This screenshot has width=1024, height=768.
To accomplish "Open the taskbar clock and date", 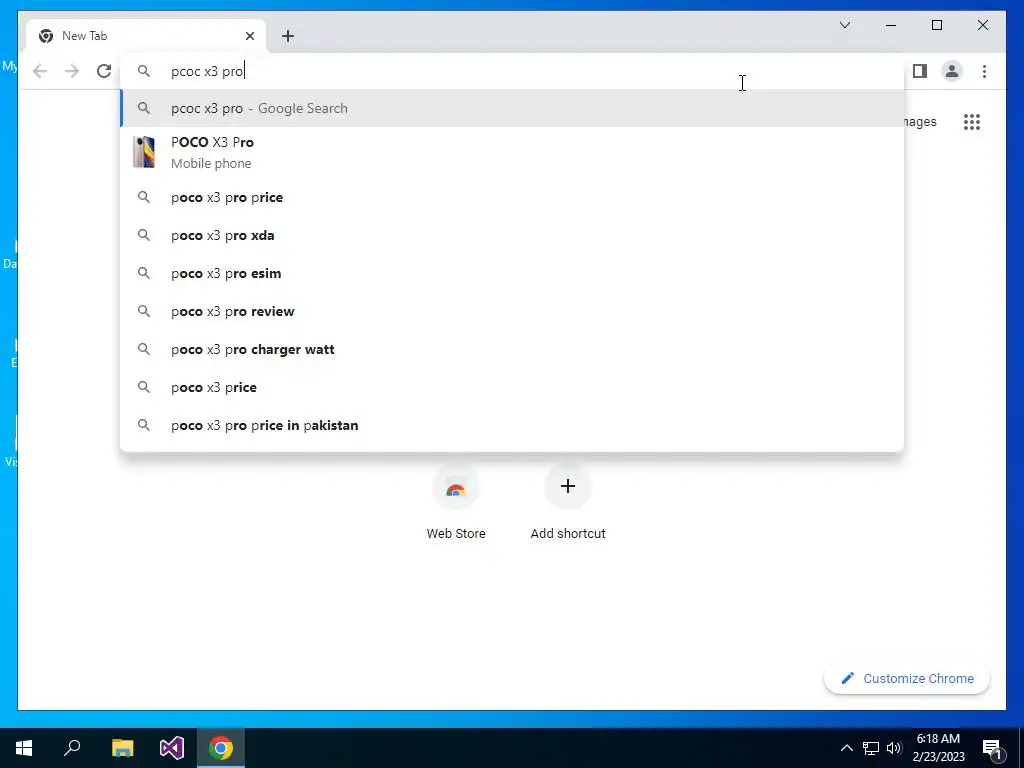I will click(938, 748).
